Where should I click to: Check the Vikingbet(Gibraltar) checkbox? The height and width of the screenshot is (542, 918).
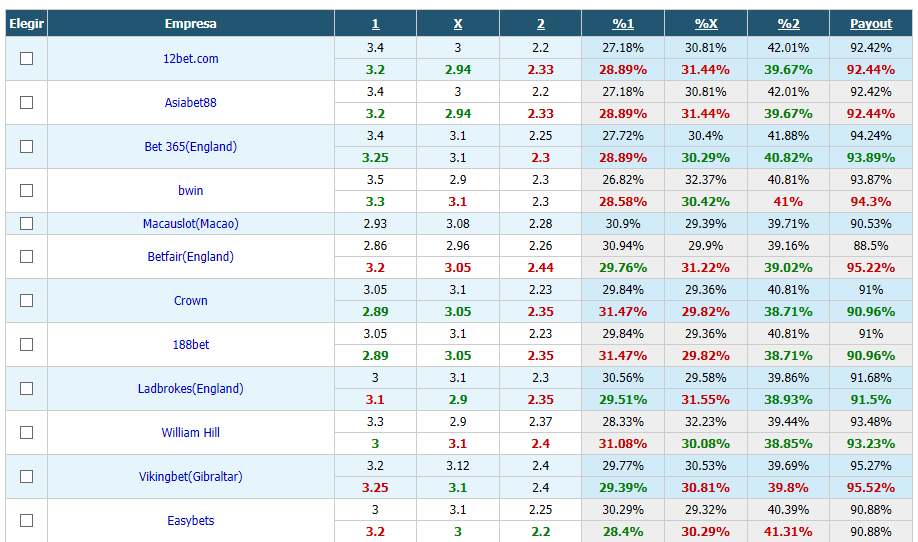coord(26,476)
